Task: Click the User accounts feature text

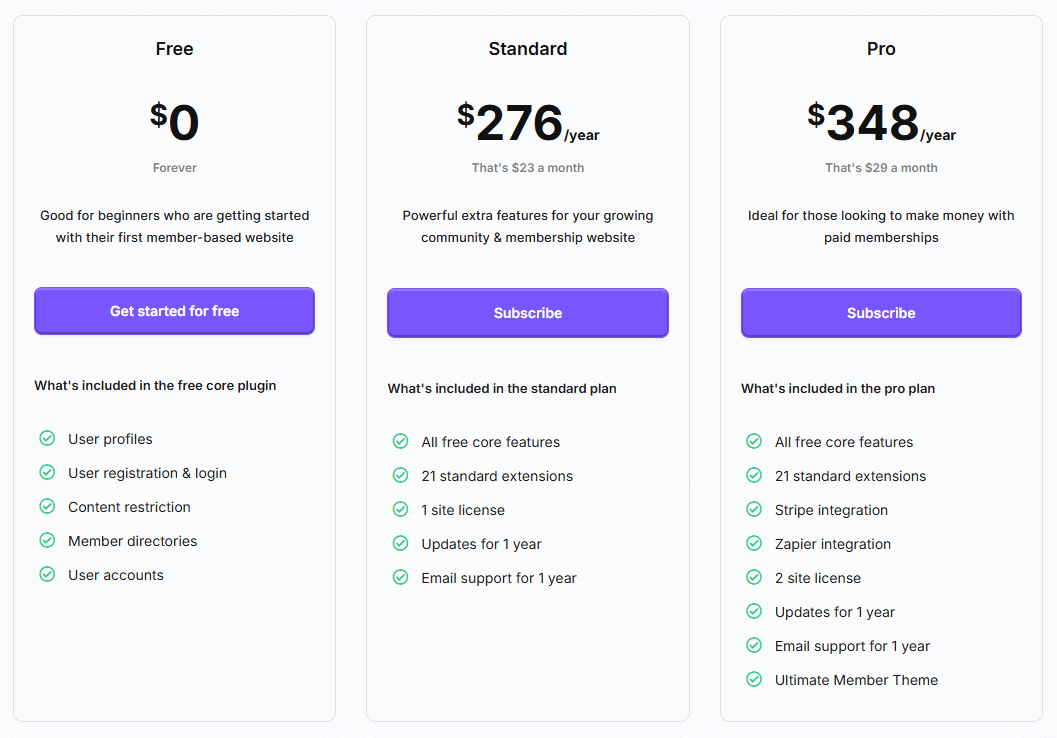Action: coord(116,575)
